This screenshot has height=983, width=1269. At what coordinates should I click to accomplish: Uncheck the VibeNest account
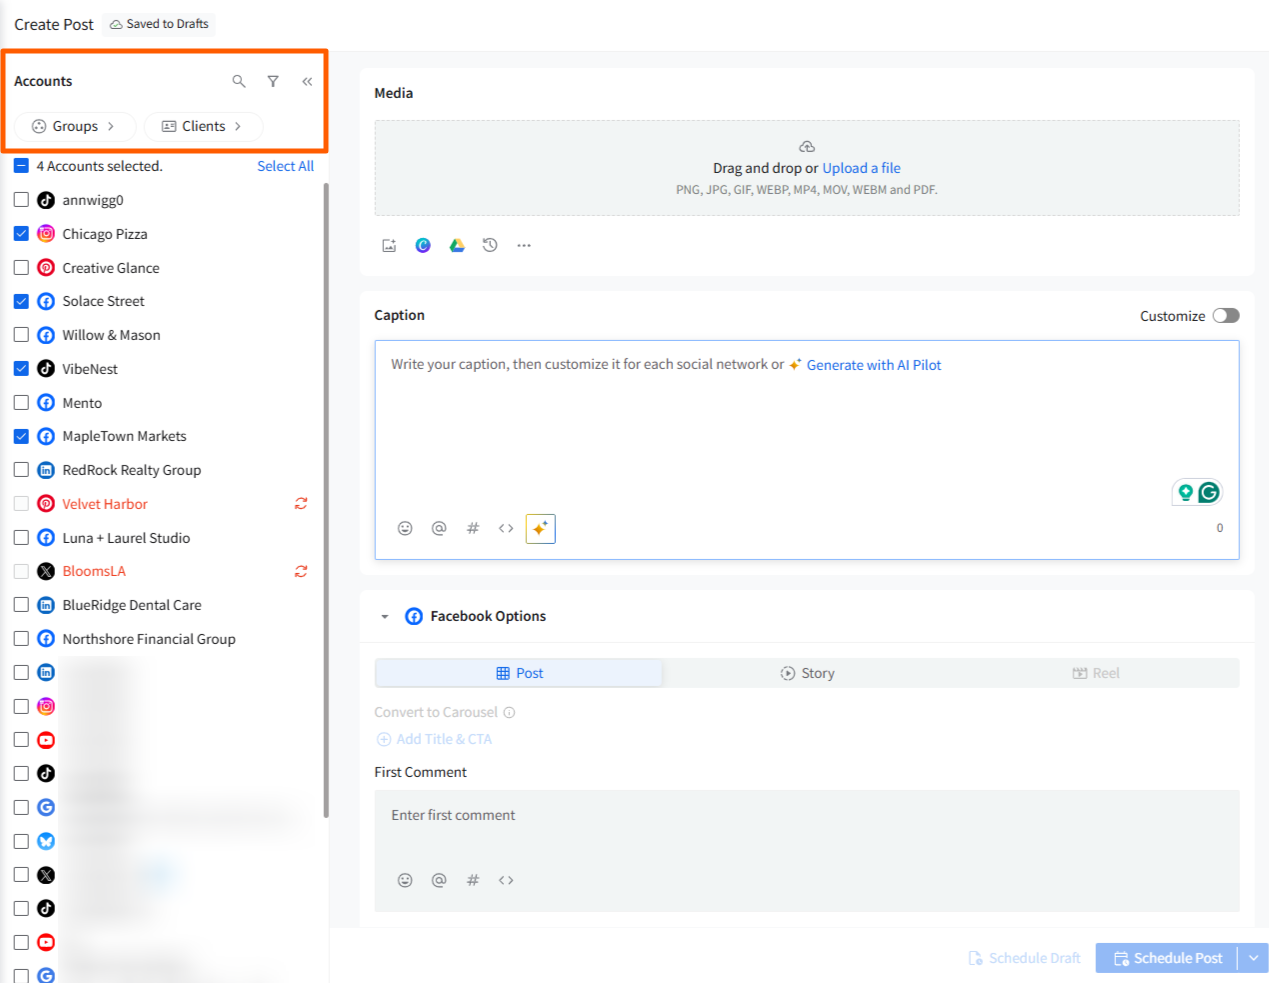click(21, 368)
